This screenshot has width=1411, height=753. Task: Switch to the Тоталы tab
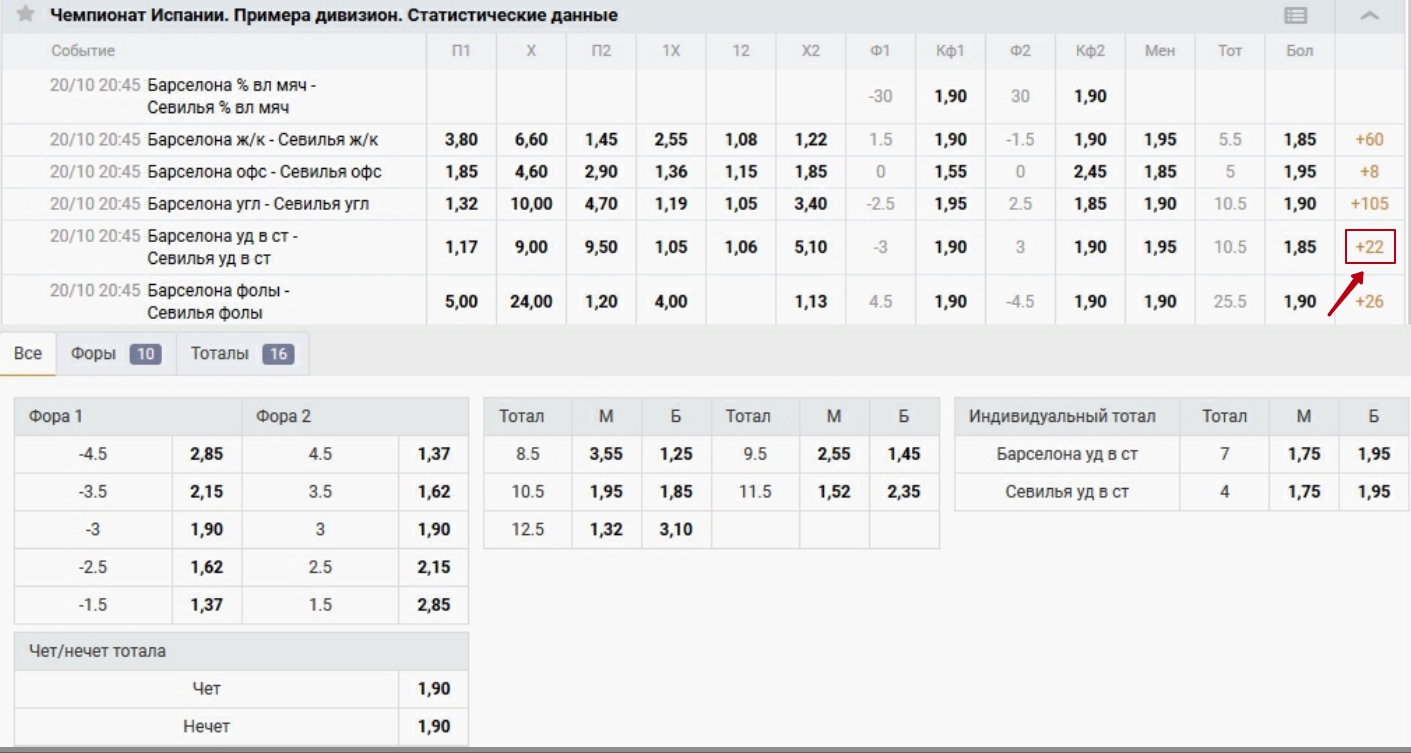point(242,354)
